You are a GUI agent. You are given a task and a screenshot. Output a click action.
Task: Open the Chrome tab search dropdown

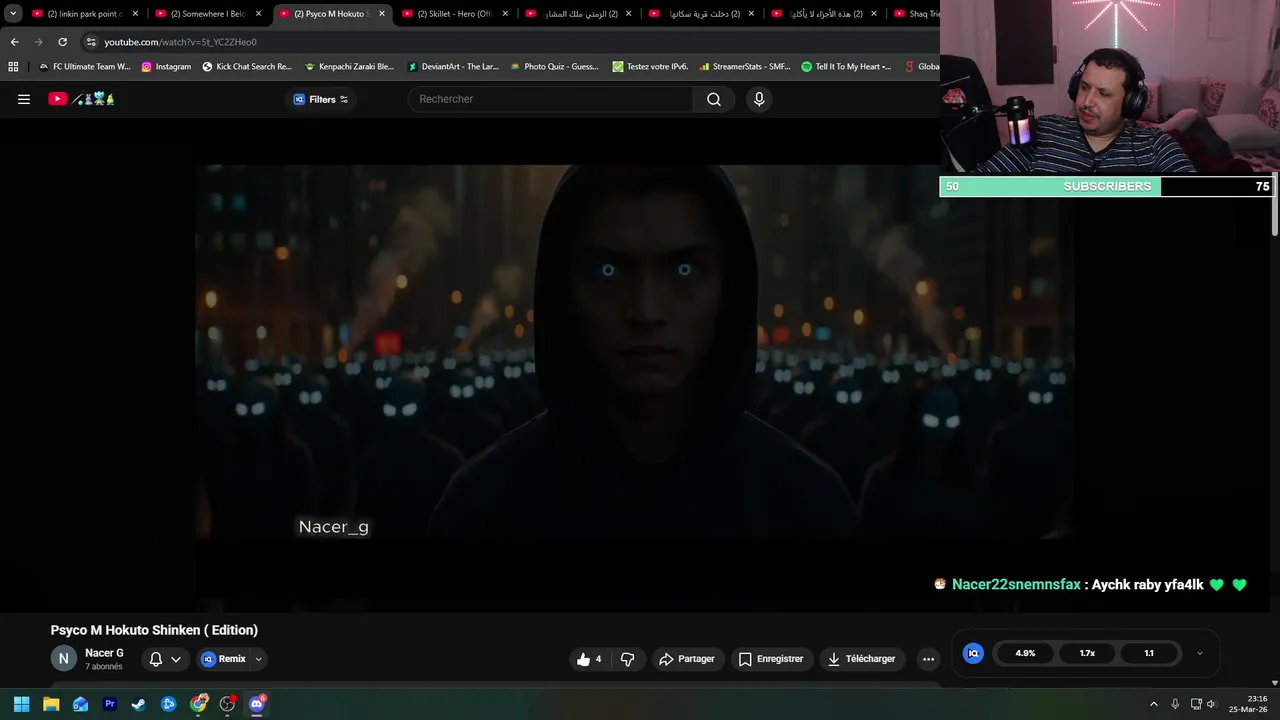13,14
